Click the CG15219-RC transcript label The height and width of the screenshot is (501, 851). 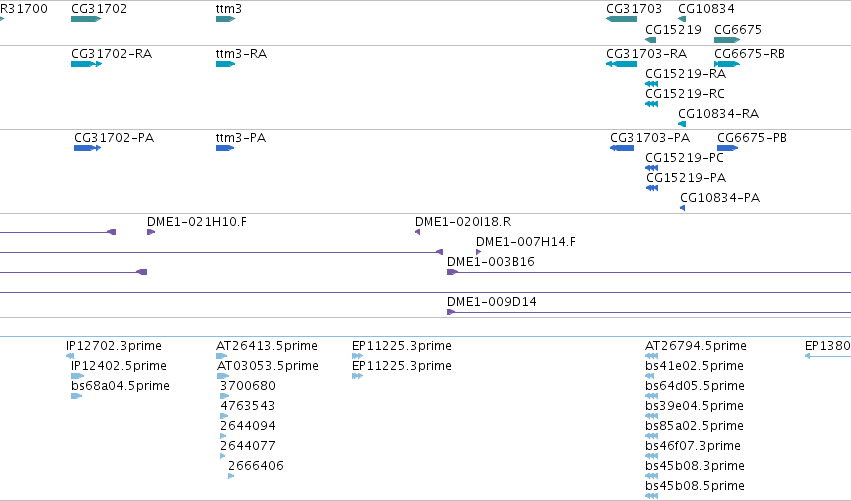(685, 93)
